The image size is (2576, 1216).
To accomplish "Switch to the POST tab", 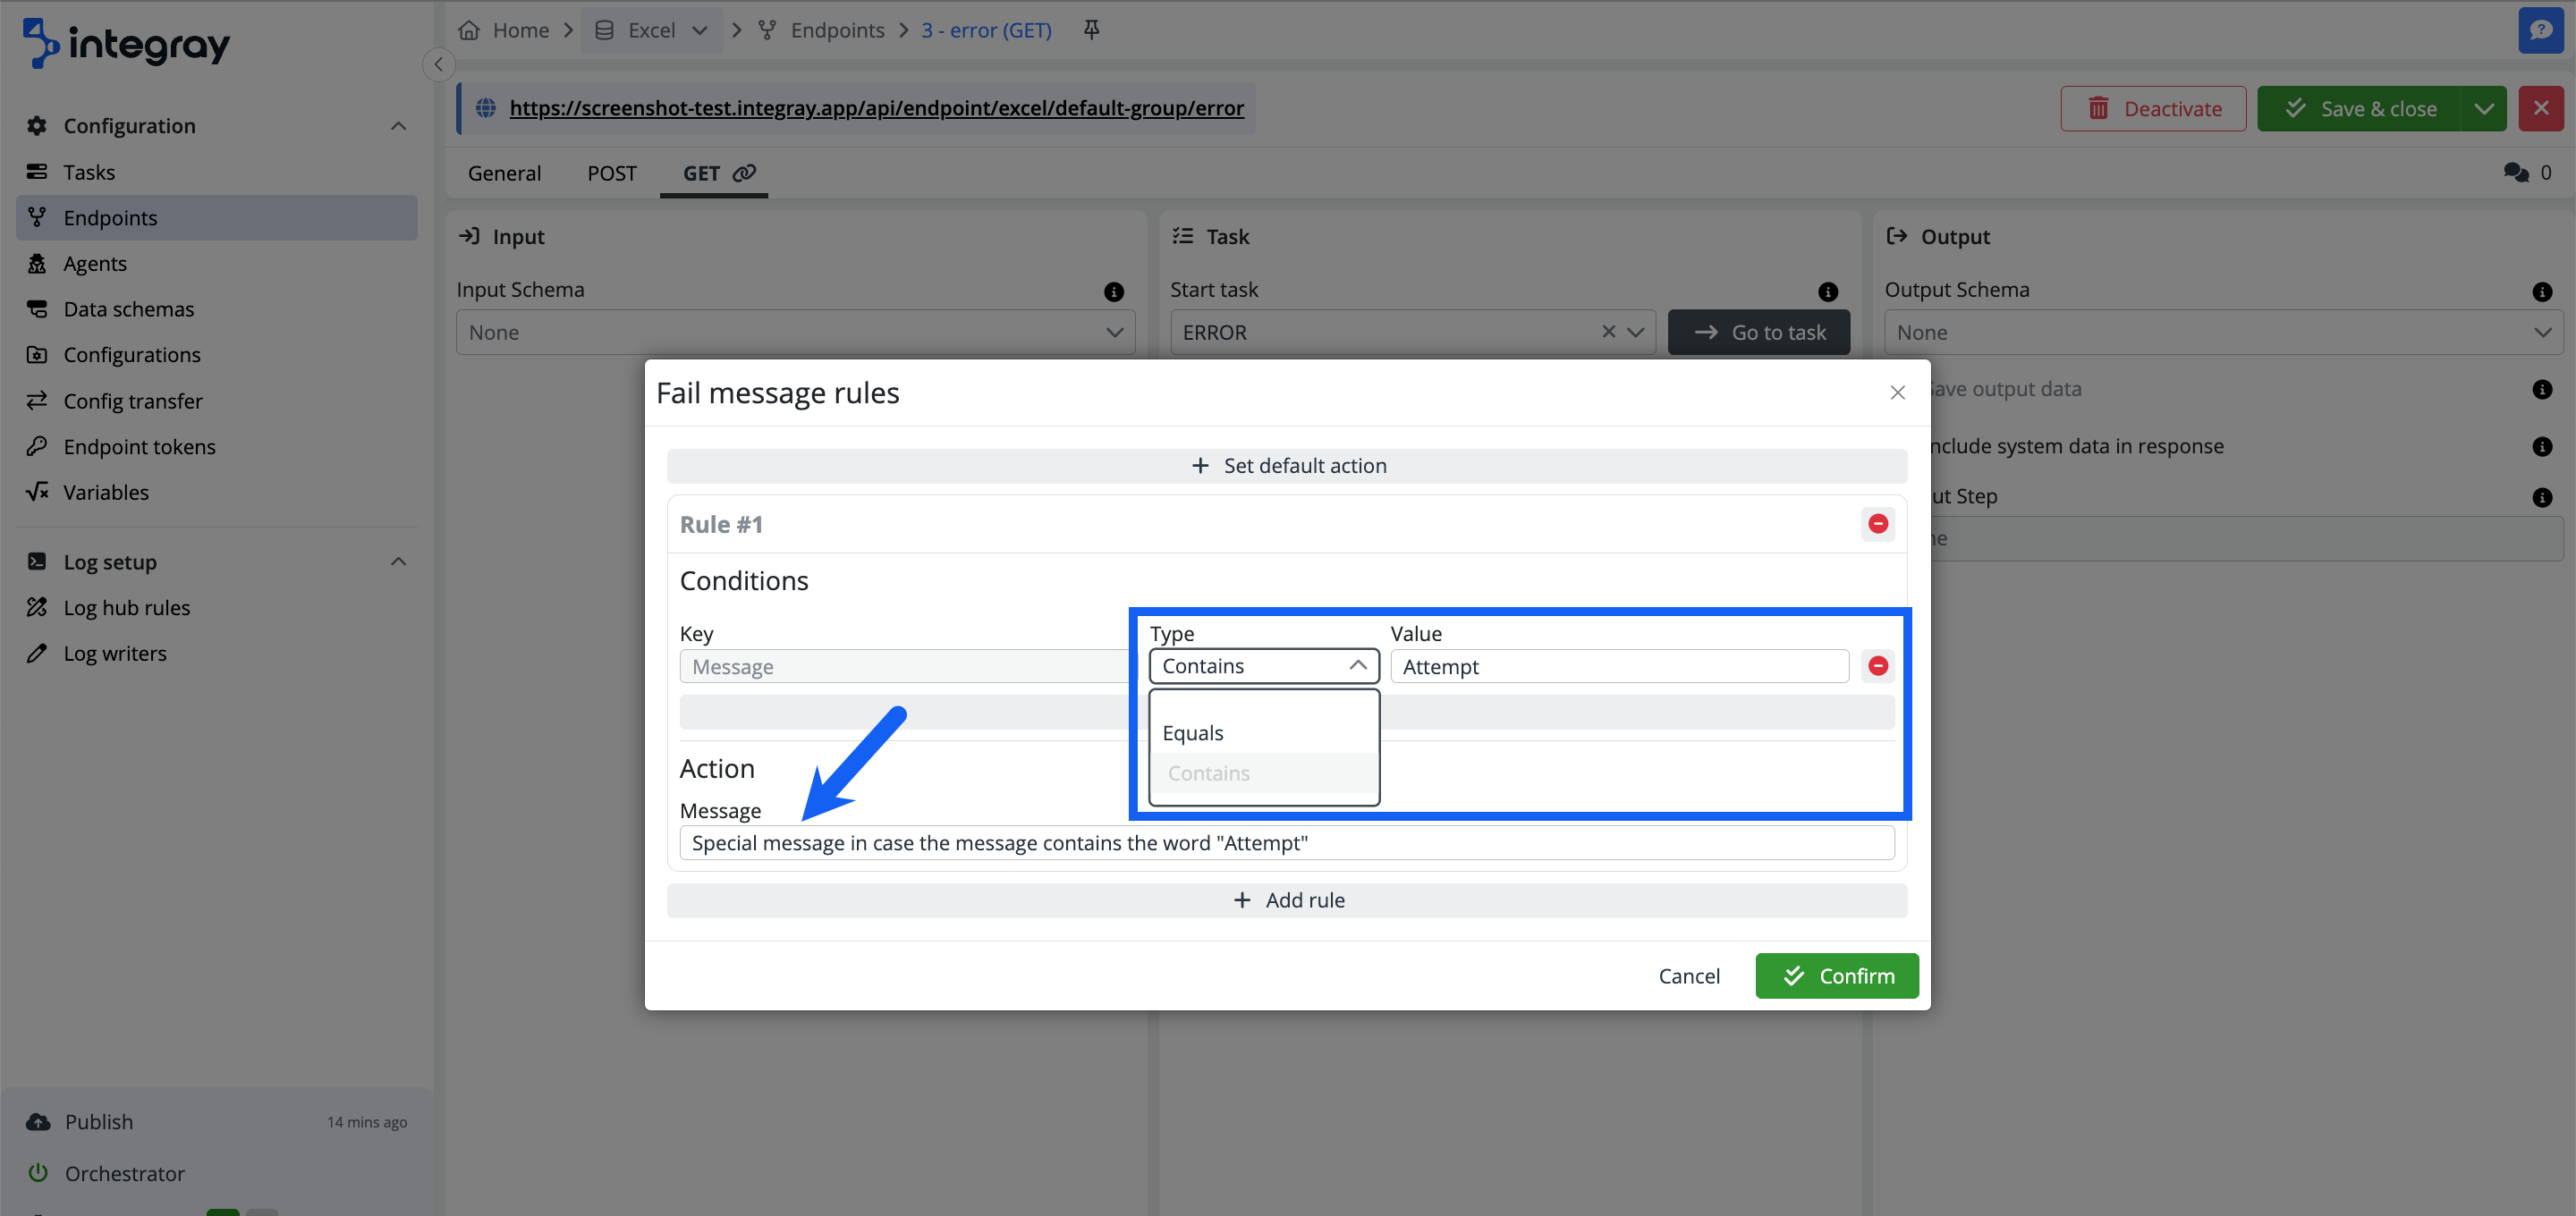I will tap(611, 173).
